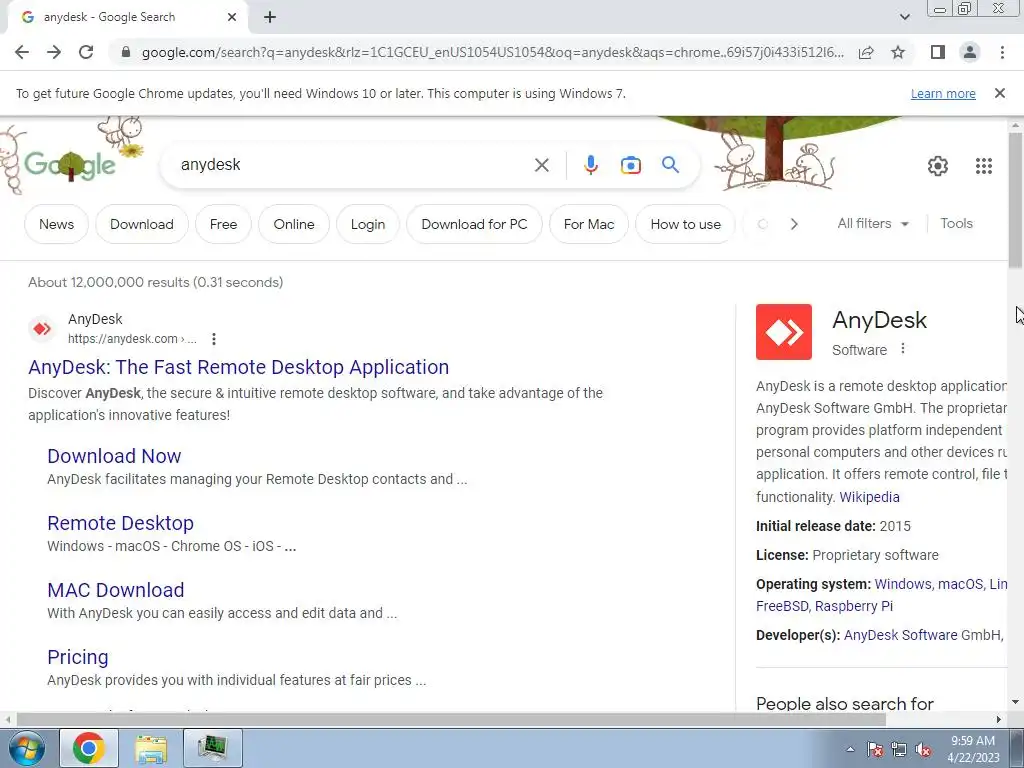The width and height of the screenshot is (1024, 768).
Task: Select the How to use chip
Action: click(686, 224)
